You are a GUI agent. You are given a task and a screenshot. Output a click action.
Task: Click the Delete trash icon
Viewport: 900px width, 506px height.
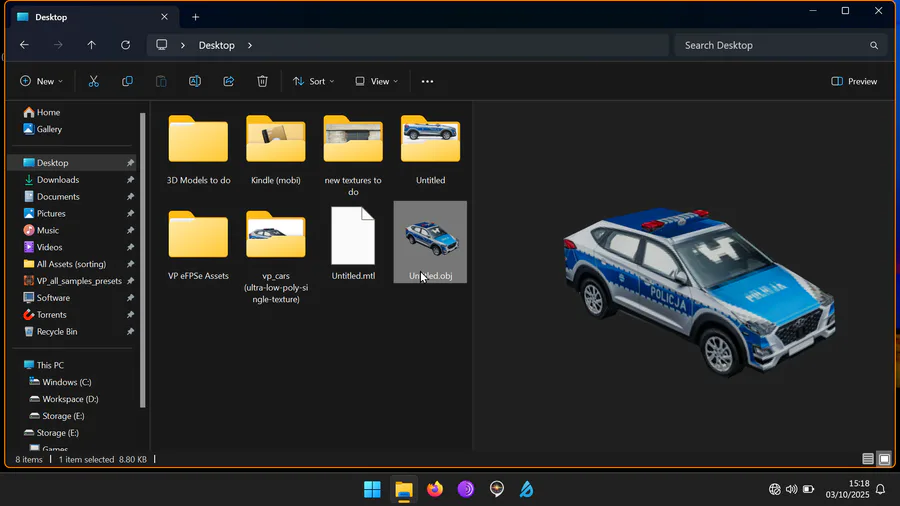pyautogui.click(x=262, y=81)
